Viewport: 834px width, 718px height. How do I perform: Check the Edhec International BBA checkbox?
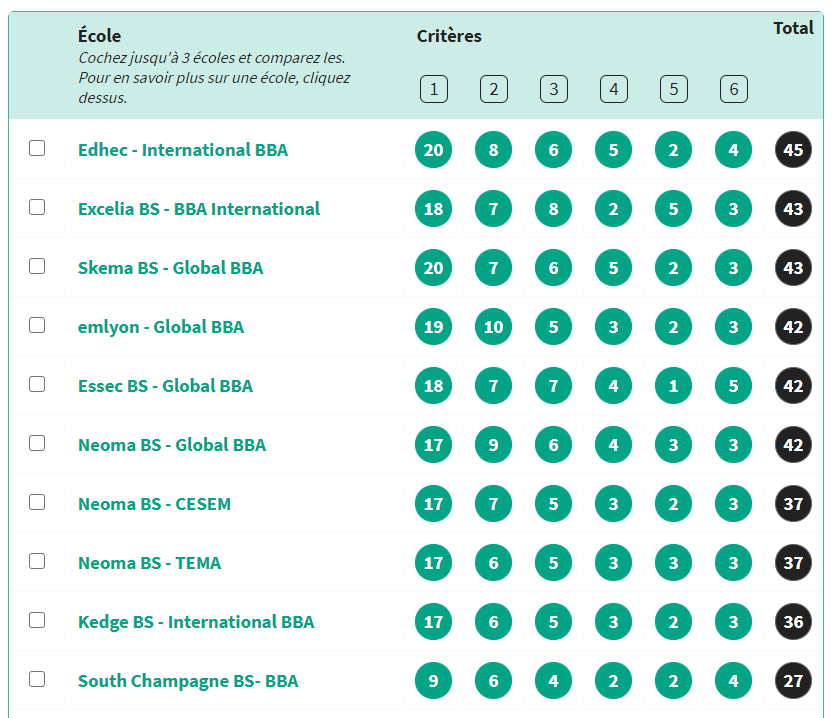pyautogui.click(x=37, y=148)
